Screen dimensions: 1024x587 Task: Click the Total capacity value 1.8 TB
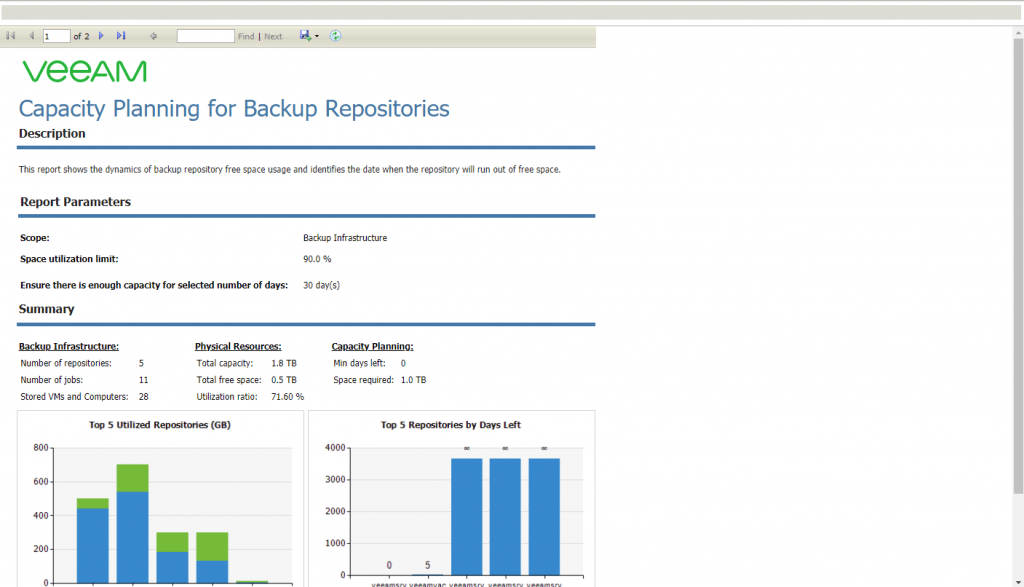click(x=284, y=363)
